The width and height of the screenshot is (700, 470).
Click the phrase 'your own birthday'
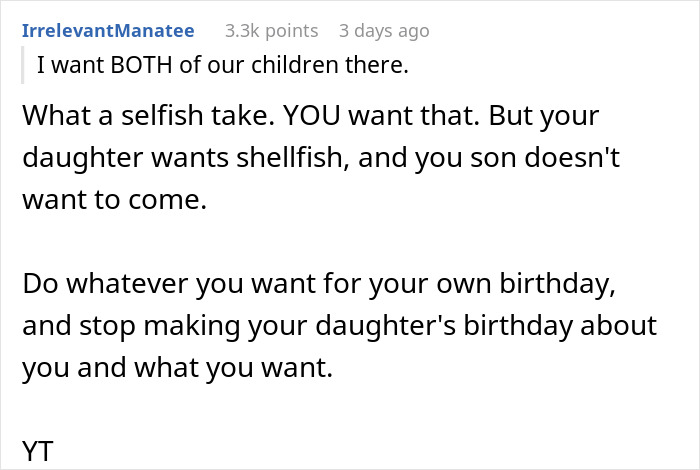coord(499,285)
